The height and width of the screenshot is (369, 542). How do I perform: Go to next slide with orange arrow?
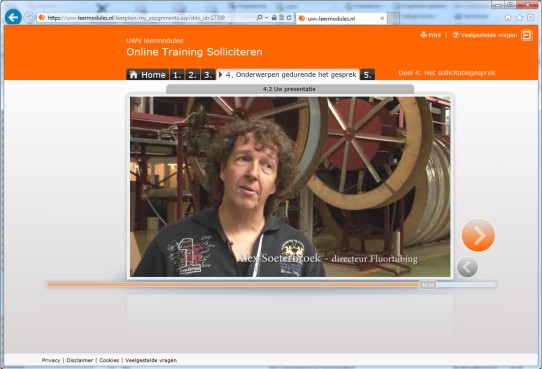[x=478, y=235]
